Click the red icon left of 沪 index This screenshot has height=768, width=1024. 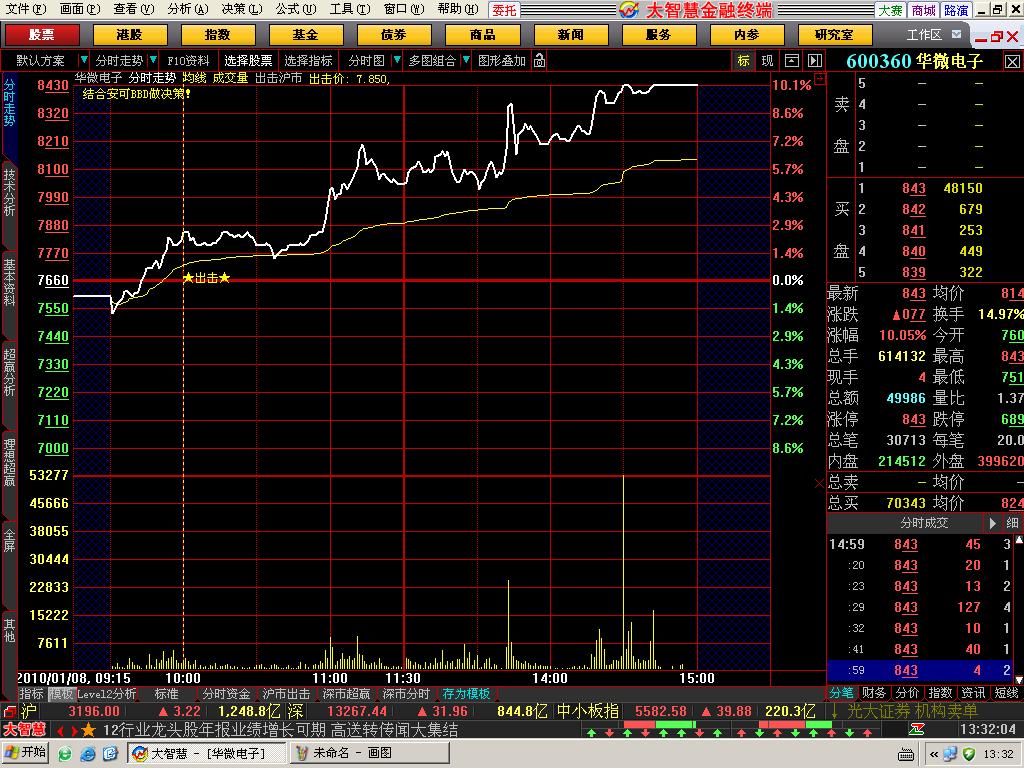(8, 712)
